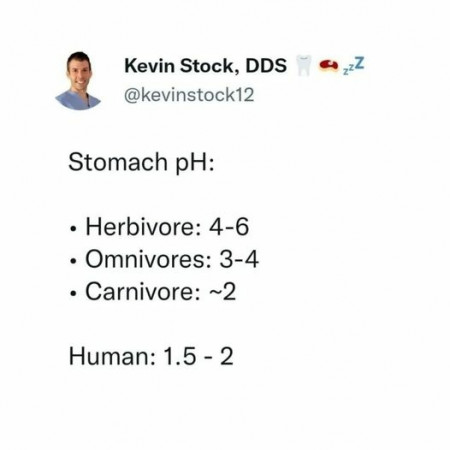
Task: Click the 1.5 - 2 human pH value
Action: pos(198,356)
